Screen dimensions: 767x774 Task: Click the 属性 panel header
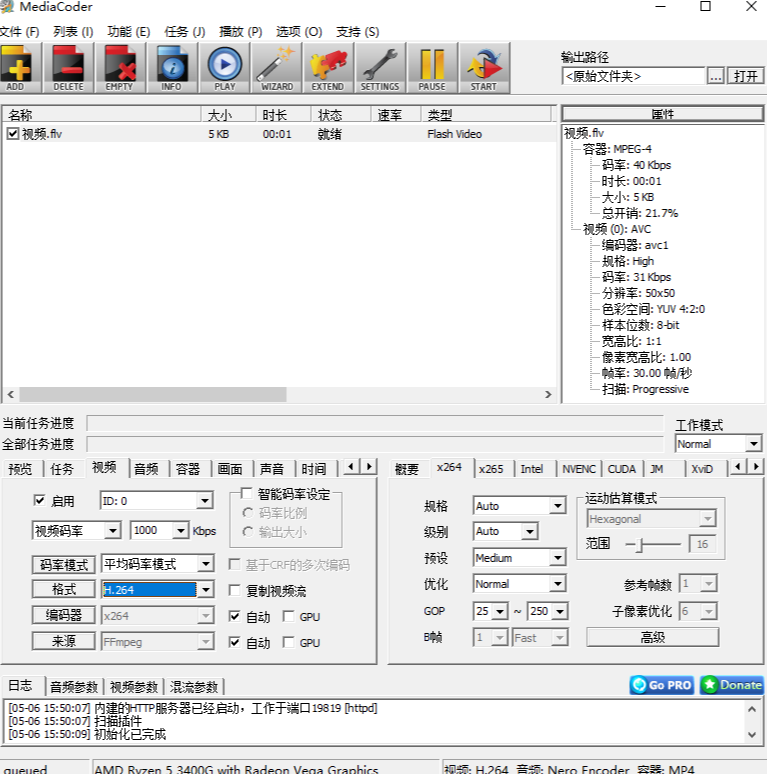[x=662, y=114]
